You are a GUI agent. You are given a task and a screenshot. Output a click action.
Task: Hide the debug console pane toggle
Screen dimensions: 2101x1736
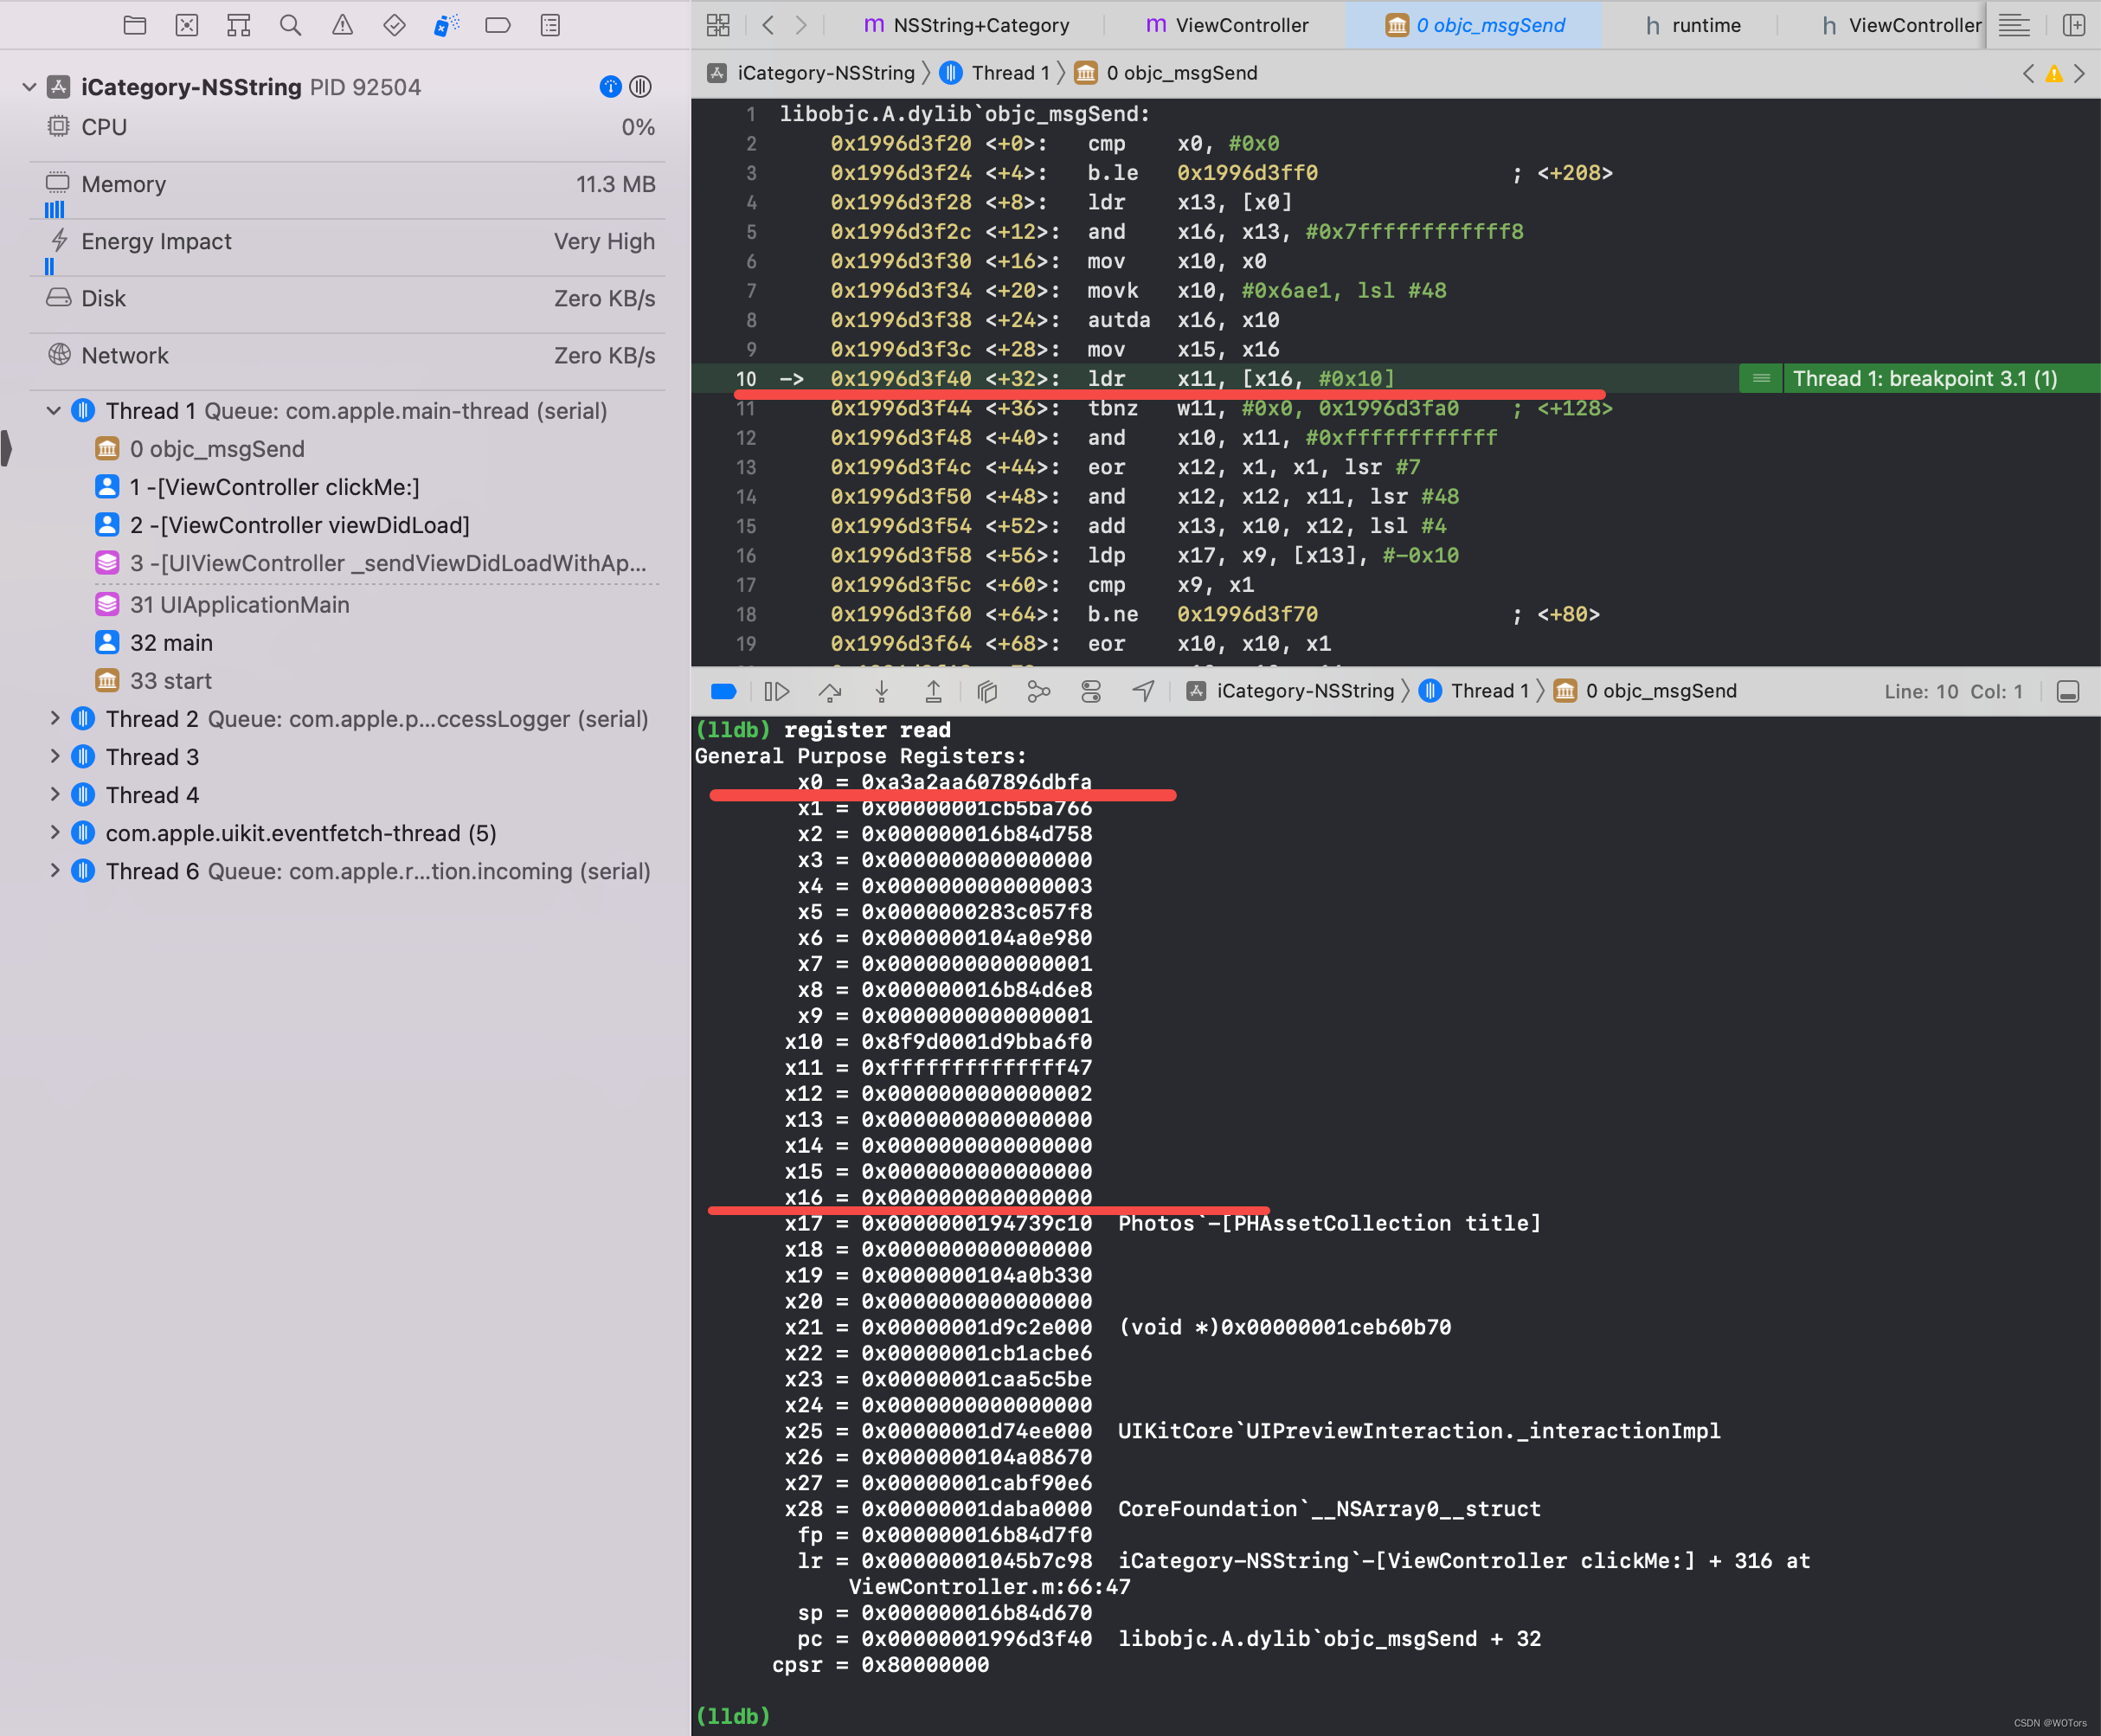click(x=2068, y=691)
